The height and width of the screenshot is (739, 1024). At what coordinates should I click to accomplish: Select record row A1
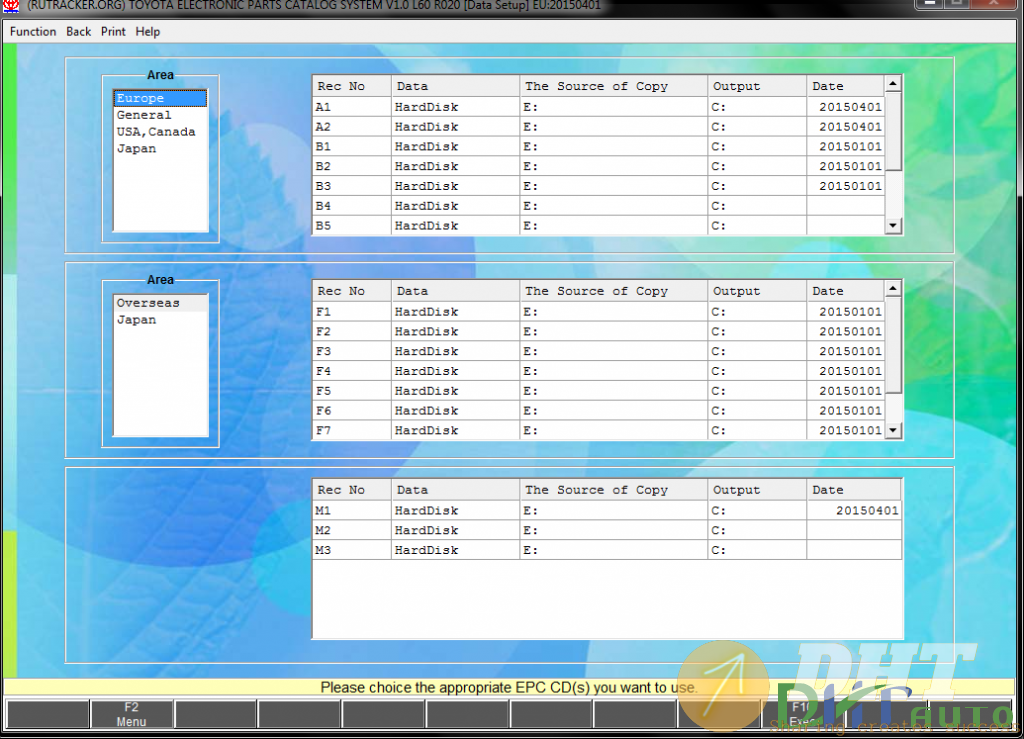[x=351, y=106]
